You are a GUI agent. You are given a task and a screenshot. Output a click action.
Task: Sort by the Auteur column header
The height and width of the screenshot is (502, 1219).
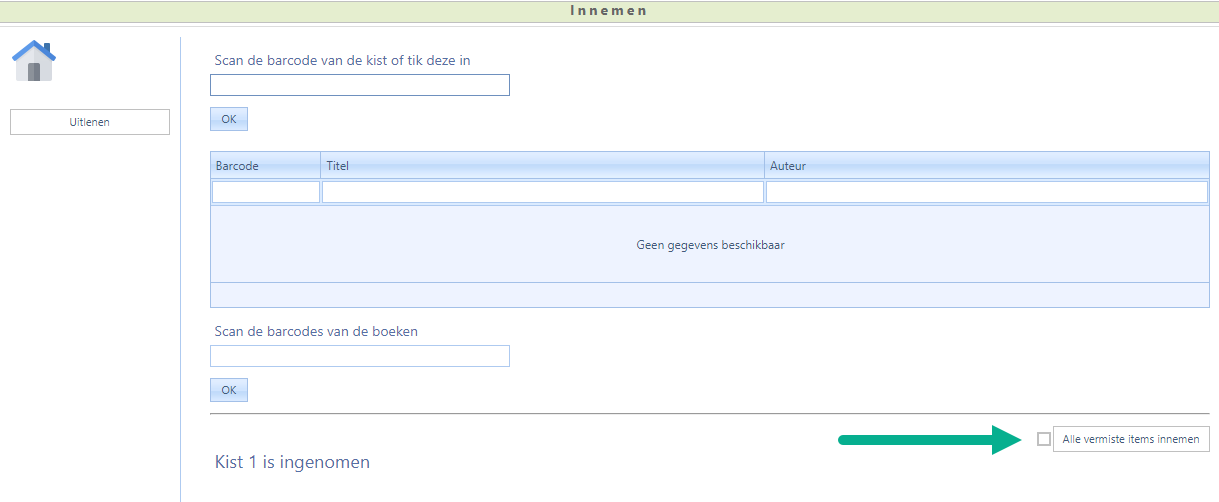click(986, 166)
